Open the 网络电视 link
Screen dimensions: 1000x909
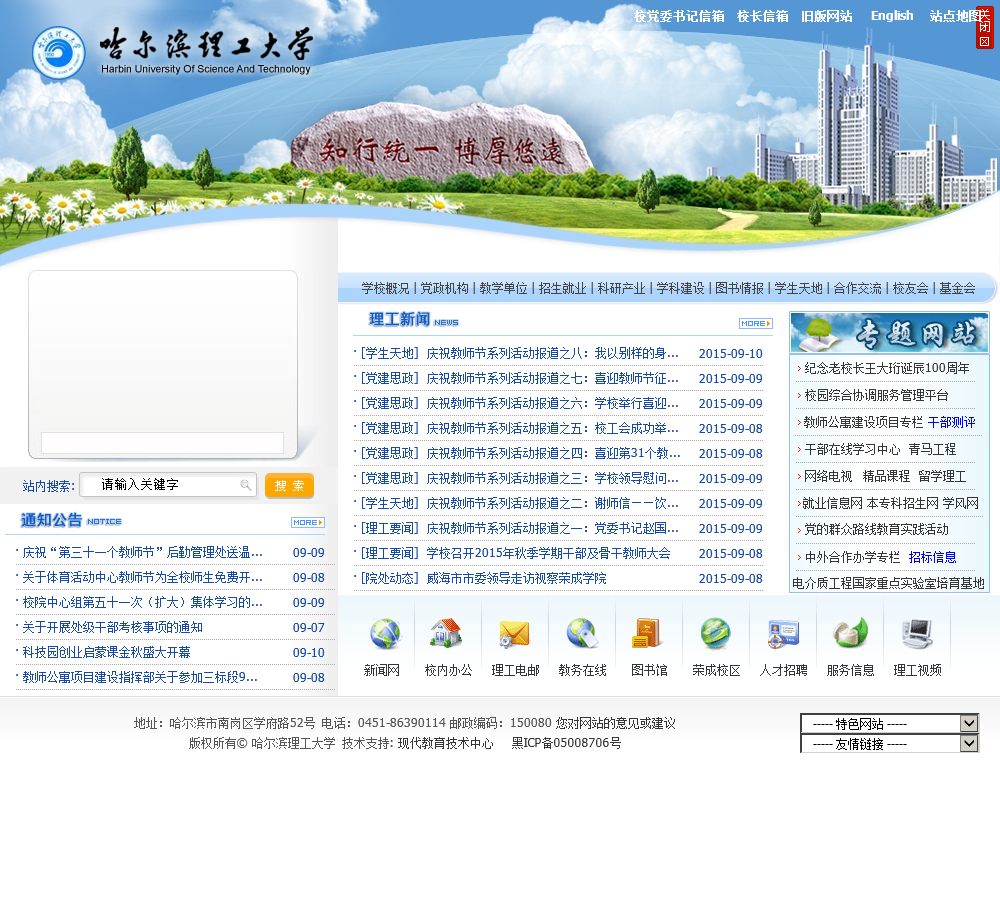[x=828, y=477]
